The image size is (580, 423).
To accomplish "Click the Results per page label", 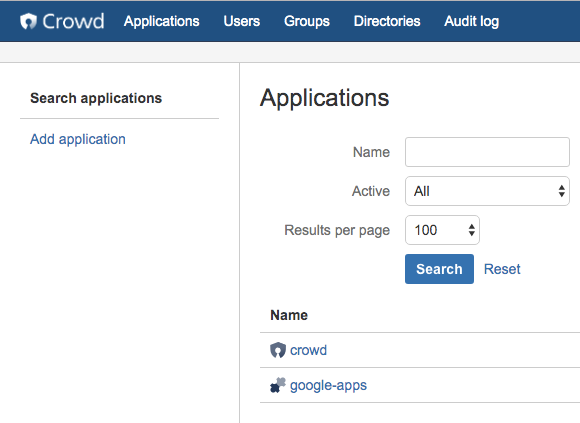I will point(337,230).
